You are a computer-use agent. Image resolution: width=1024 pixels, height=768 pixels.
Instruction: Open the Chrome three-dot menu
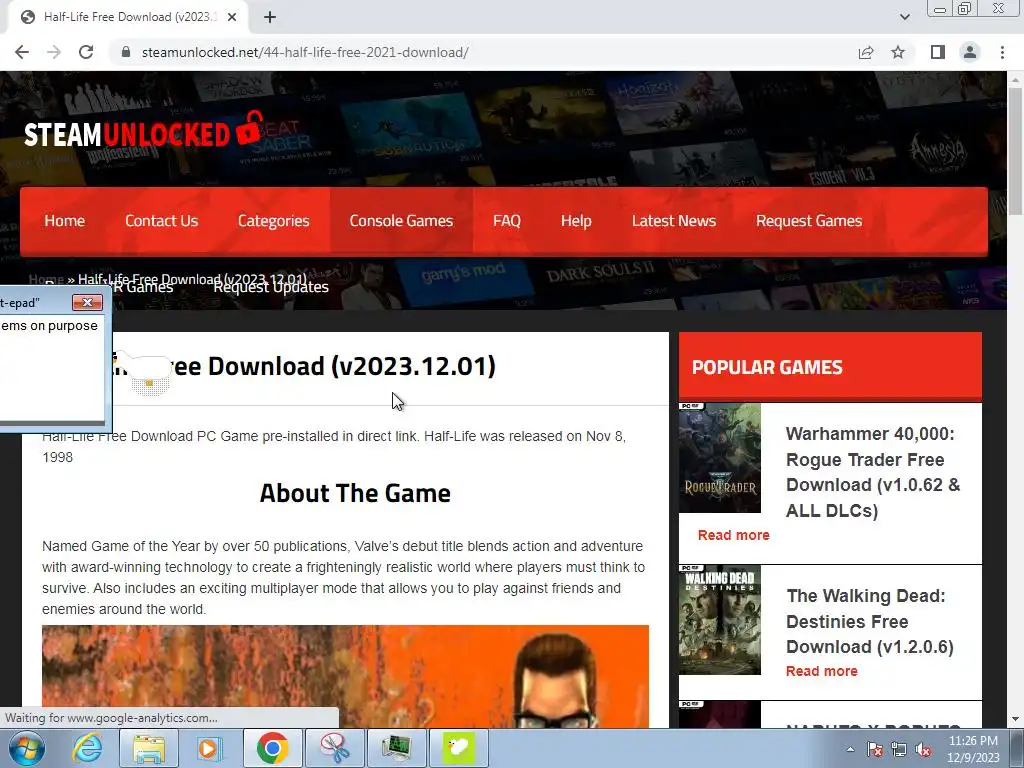pyautogui.click(x=1002, y=52)
